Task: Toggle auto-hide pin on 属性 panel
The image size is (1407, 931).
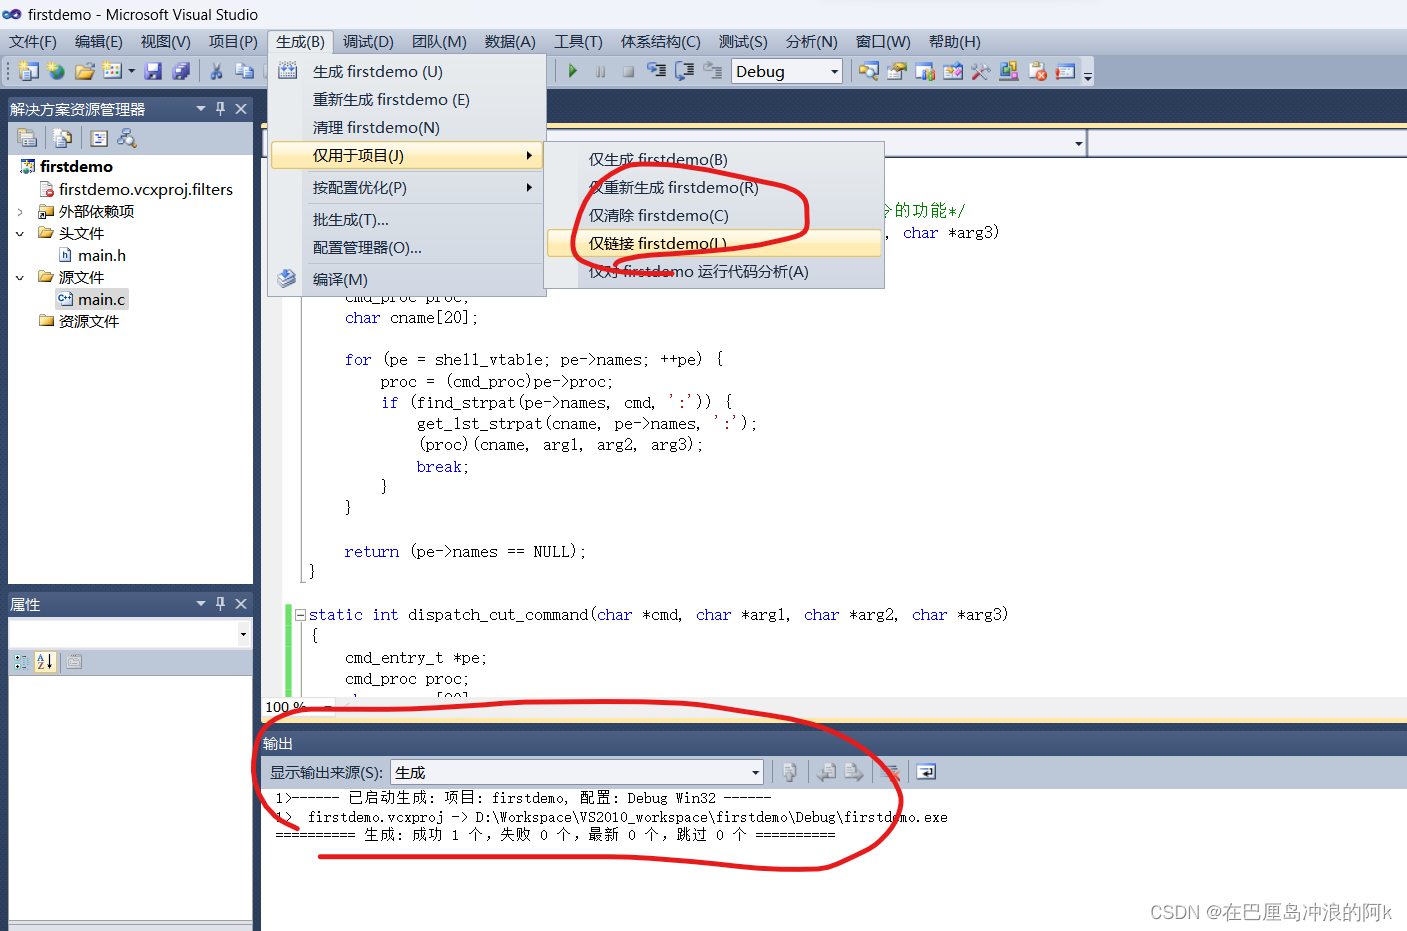Action: pos(221,603)
